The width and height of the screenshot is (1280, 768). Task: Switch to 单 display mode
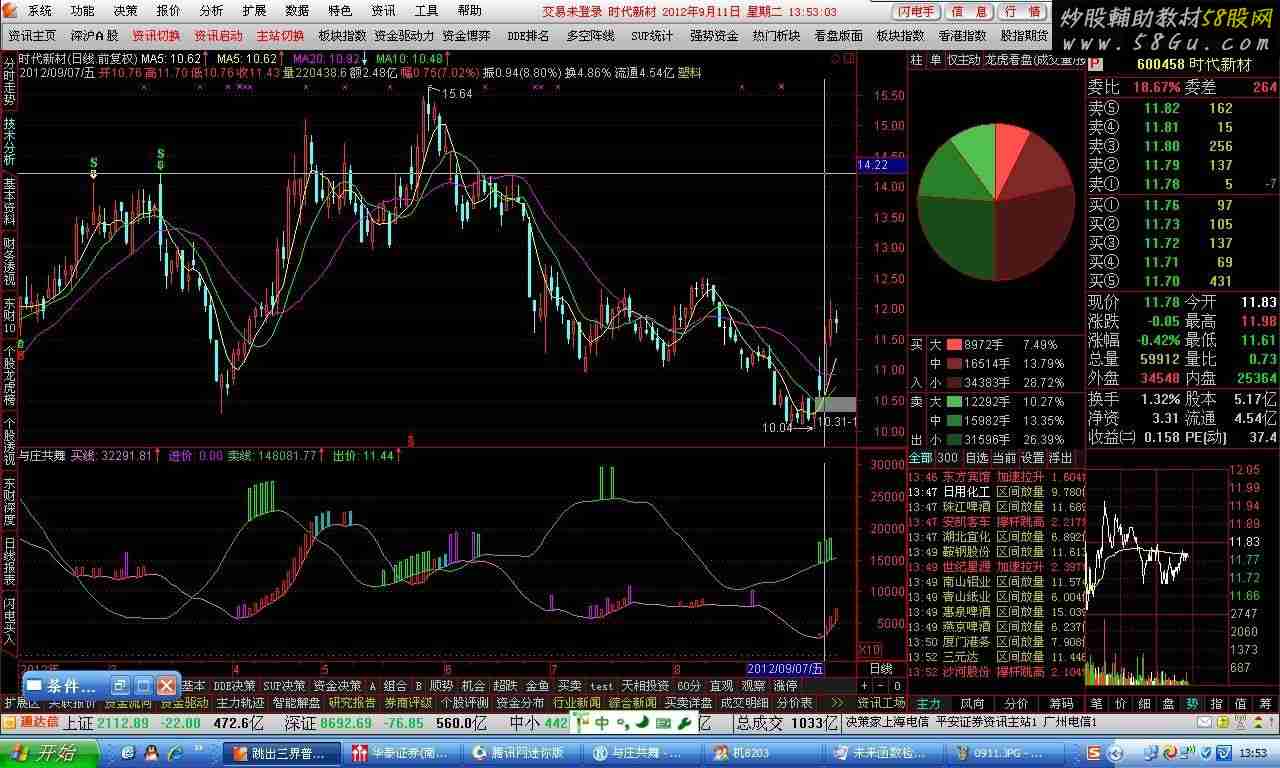(936, 60)
